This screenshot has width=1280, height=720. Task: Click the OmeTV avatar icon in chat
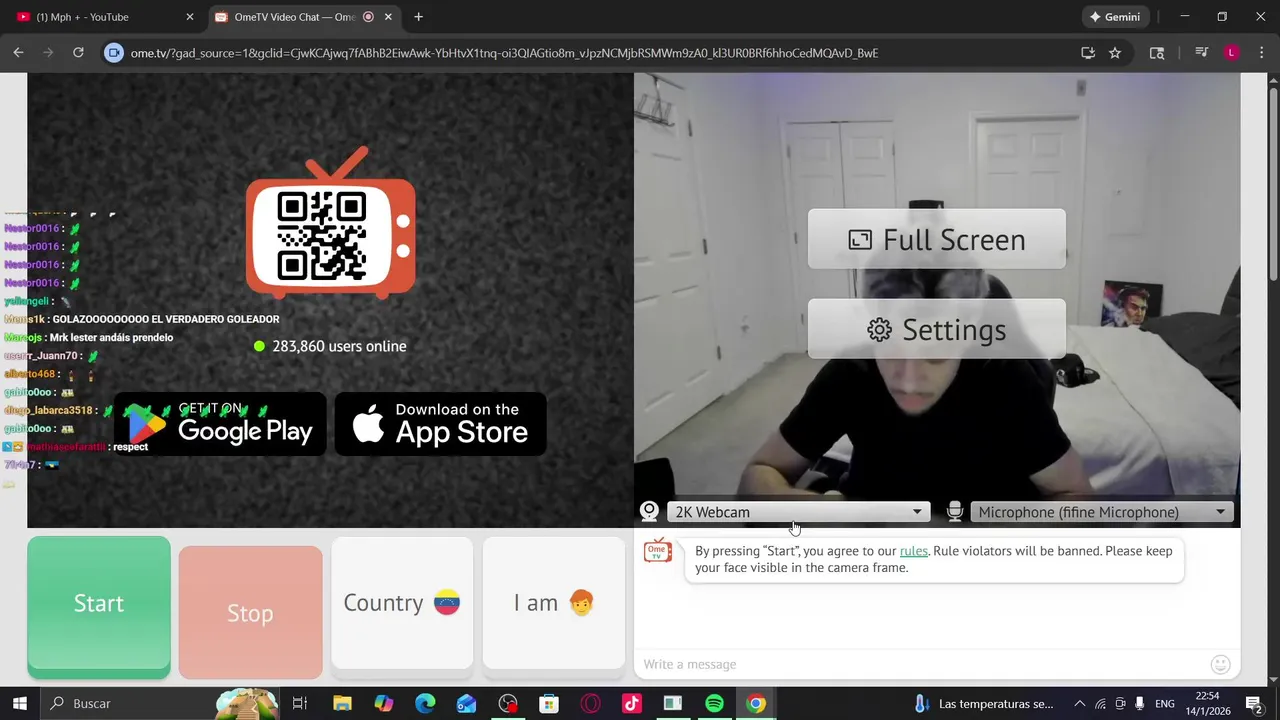(x=658, y=551)
